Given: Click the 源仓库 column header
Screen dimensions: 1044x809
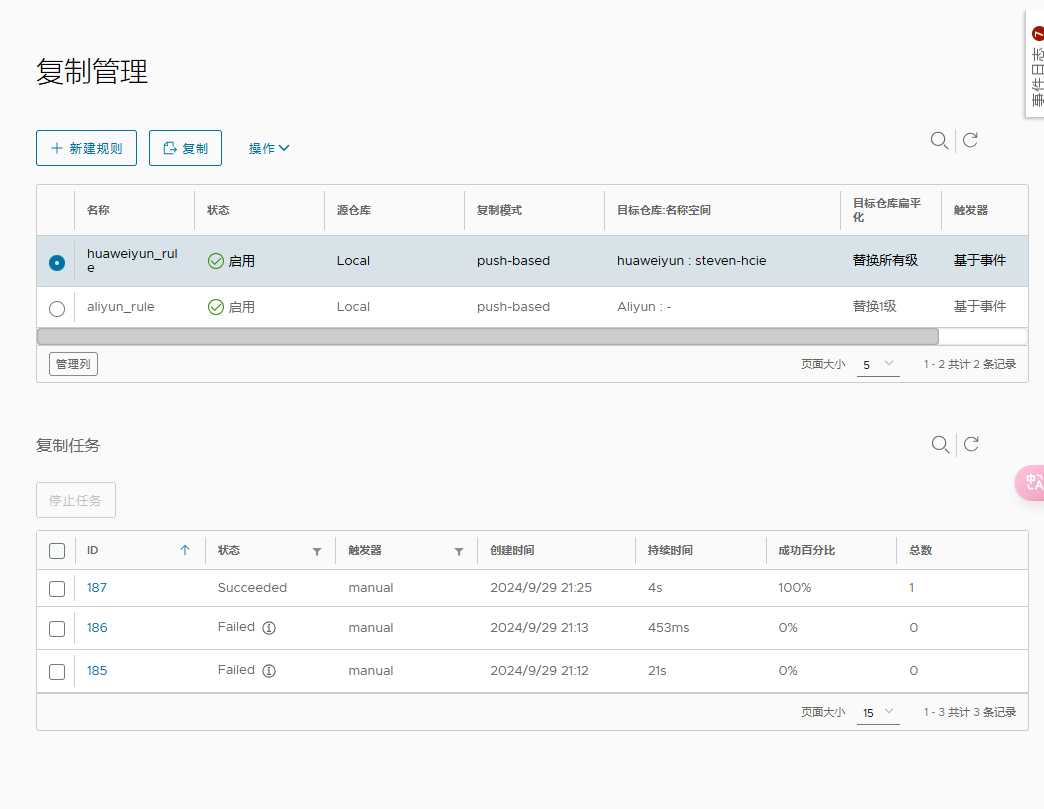Looking at the screenshot, I should coord(354,210).
